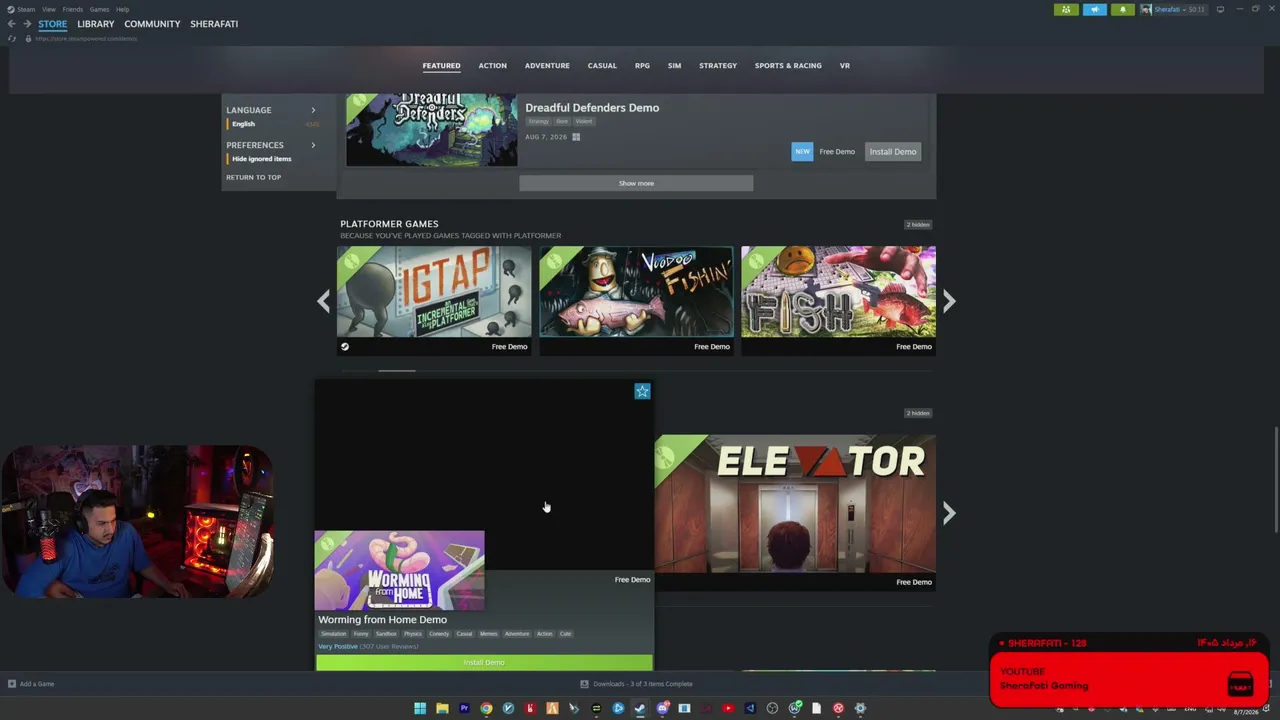This screenshot has width=1280, height=720.
Task: Go forward with the Steam forward arrow
Action: [x=27, y=24]
